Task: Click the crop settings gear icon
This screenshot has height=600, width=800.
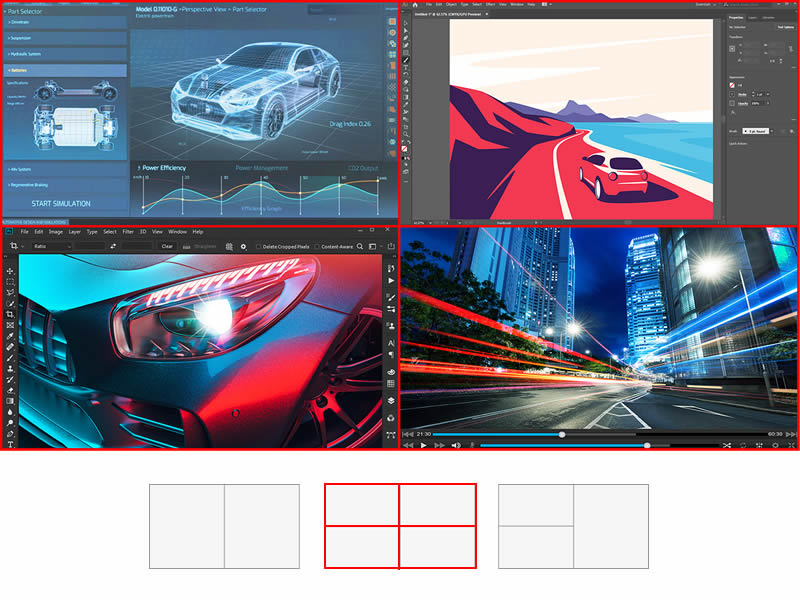Action: pos(243,246)
